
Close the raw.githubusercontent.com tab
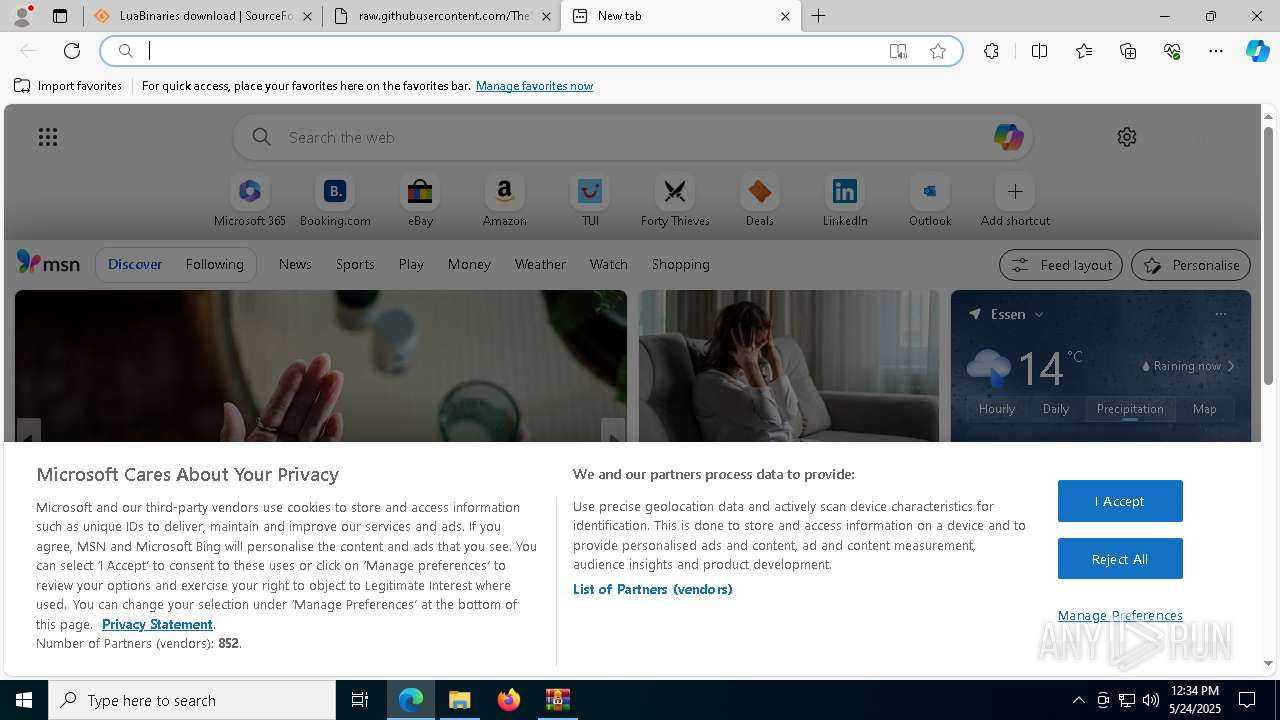point(546,16)
